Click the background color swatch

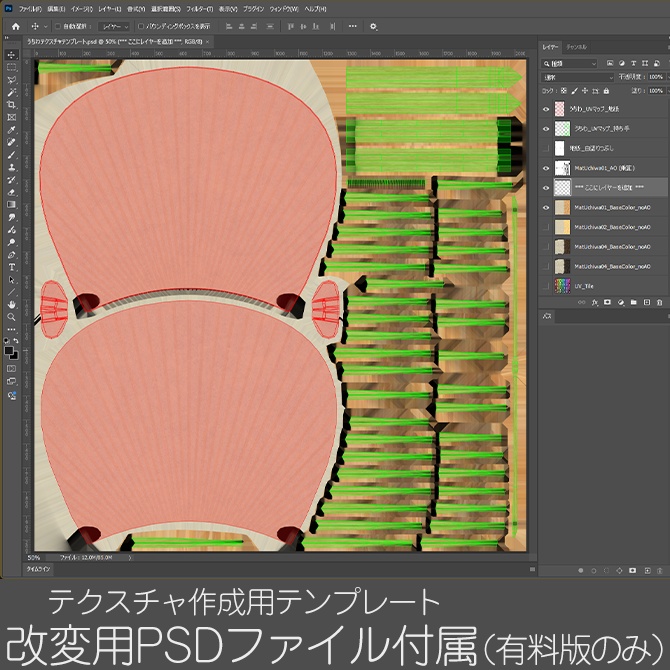[15, 356]
